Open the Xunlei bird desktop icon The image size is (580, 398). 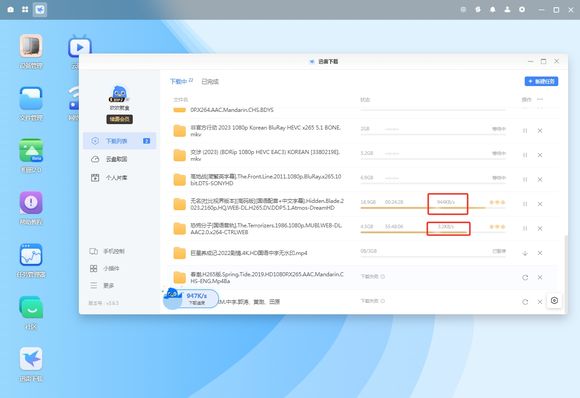pyautogui.click(x=31, y=359)
